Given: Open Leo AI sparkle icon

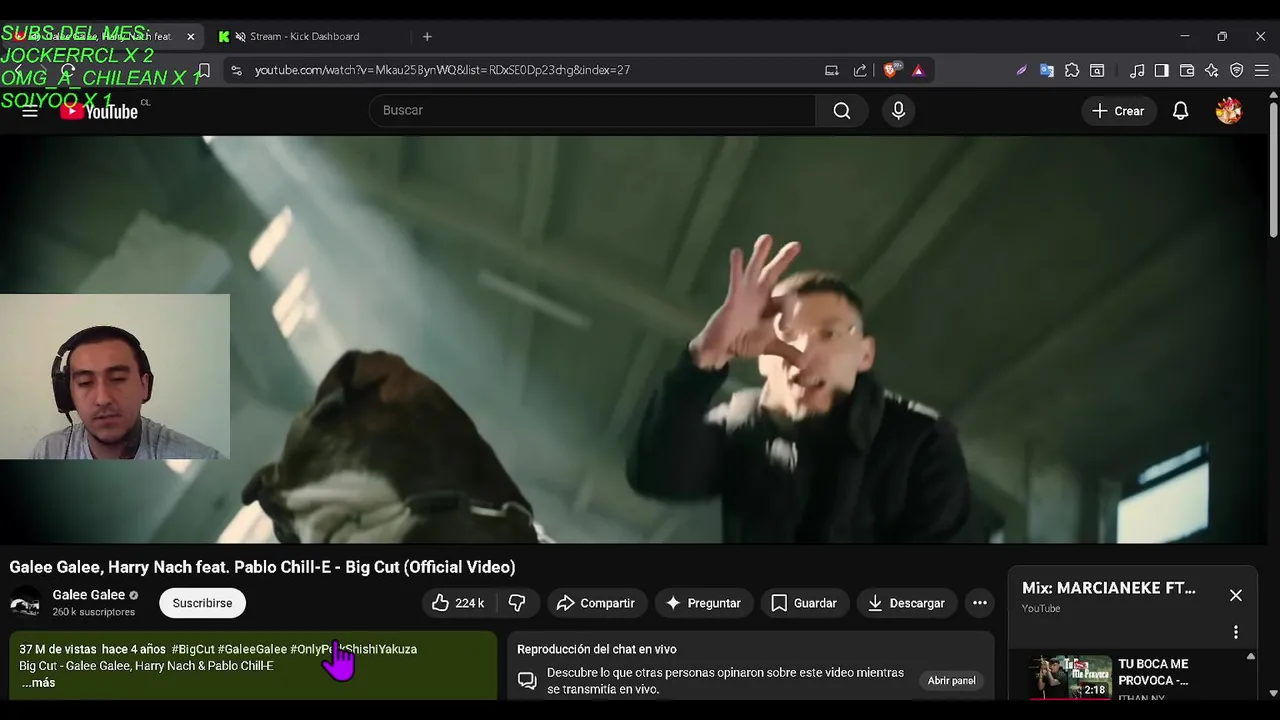Looking at the screenshot, I should (1212, 70).
